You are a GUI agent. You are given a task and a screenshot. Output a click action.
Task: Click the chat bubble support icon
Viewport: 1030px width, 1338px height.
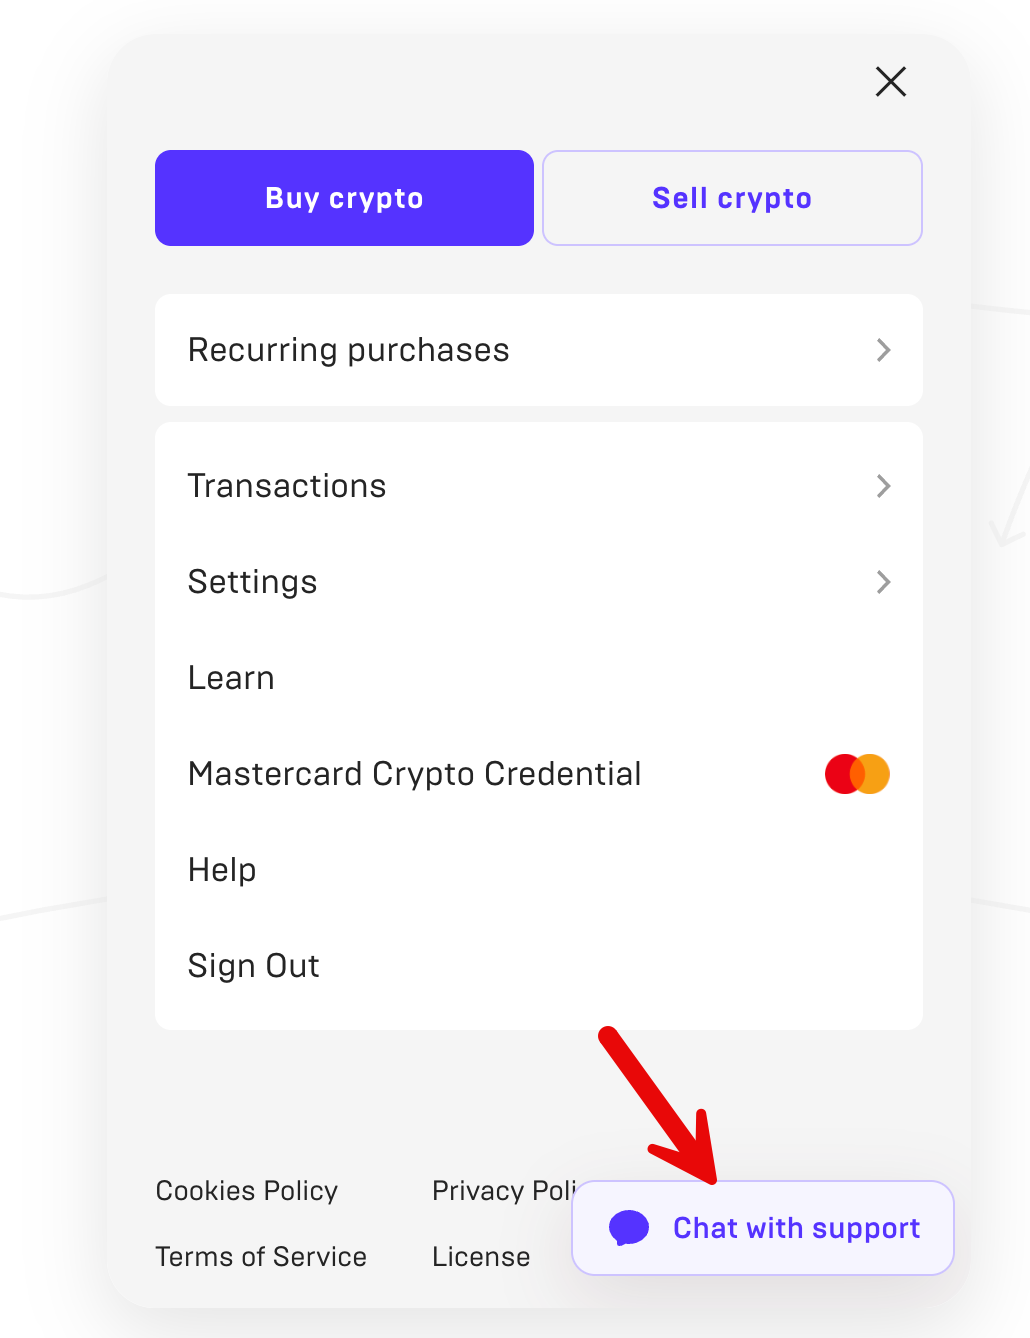(x=629, y=1227)
